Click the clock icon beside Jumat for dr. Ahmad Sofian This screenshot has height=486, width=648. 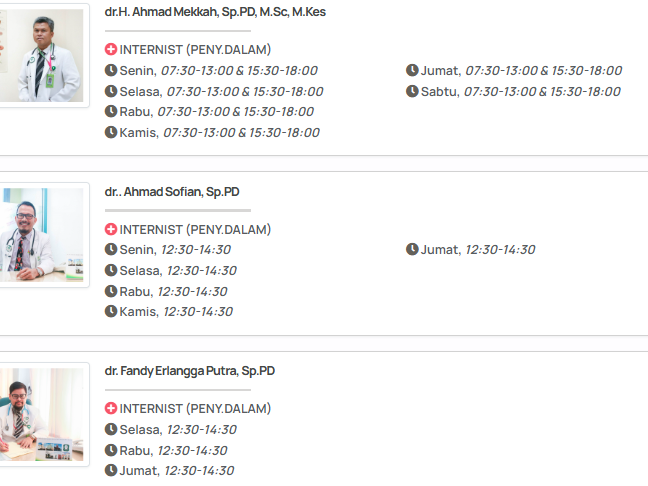click(412, 250)
